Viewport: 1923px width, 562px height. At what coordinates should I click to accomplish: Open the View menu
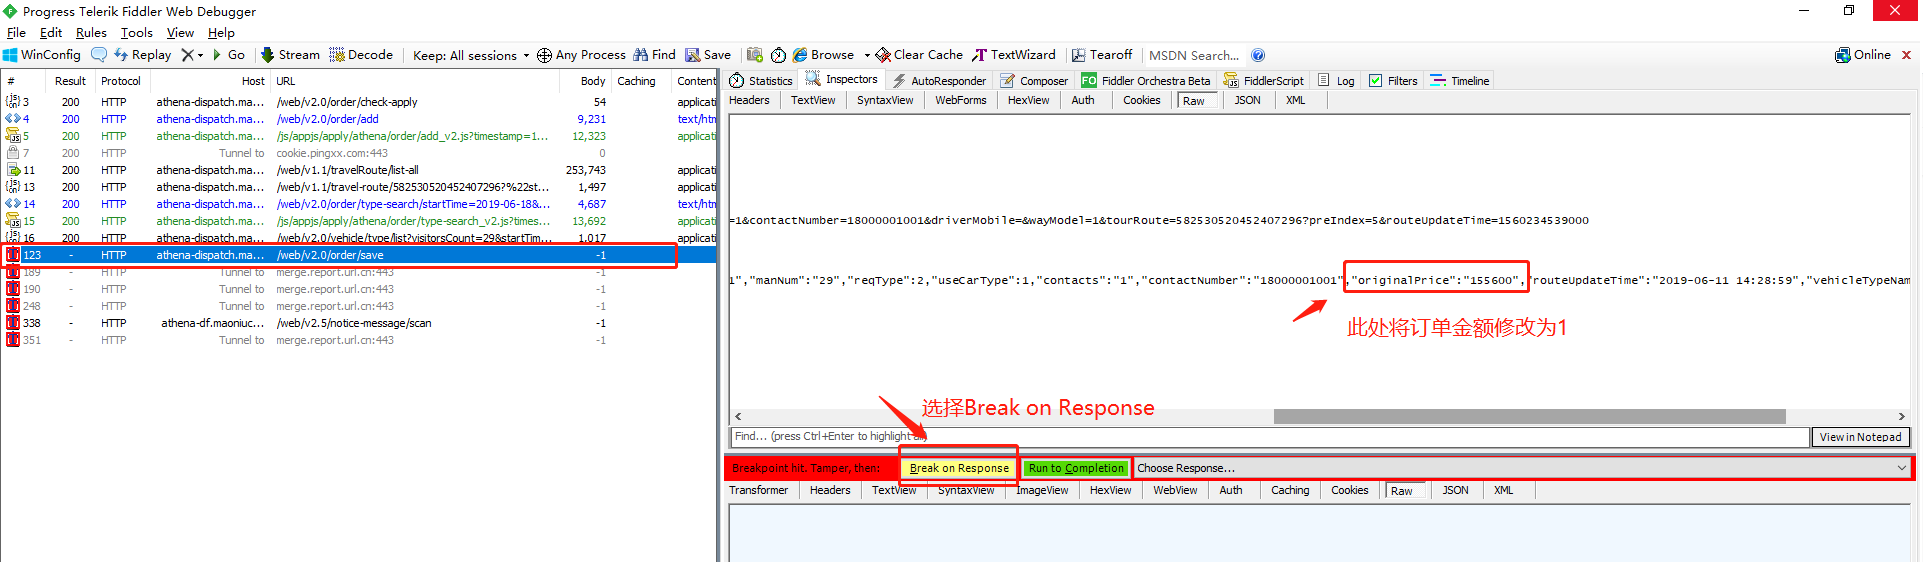pos(180,33)
